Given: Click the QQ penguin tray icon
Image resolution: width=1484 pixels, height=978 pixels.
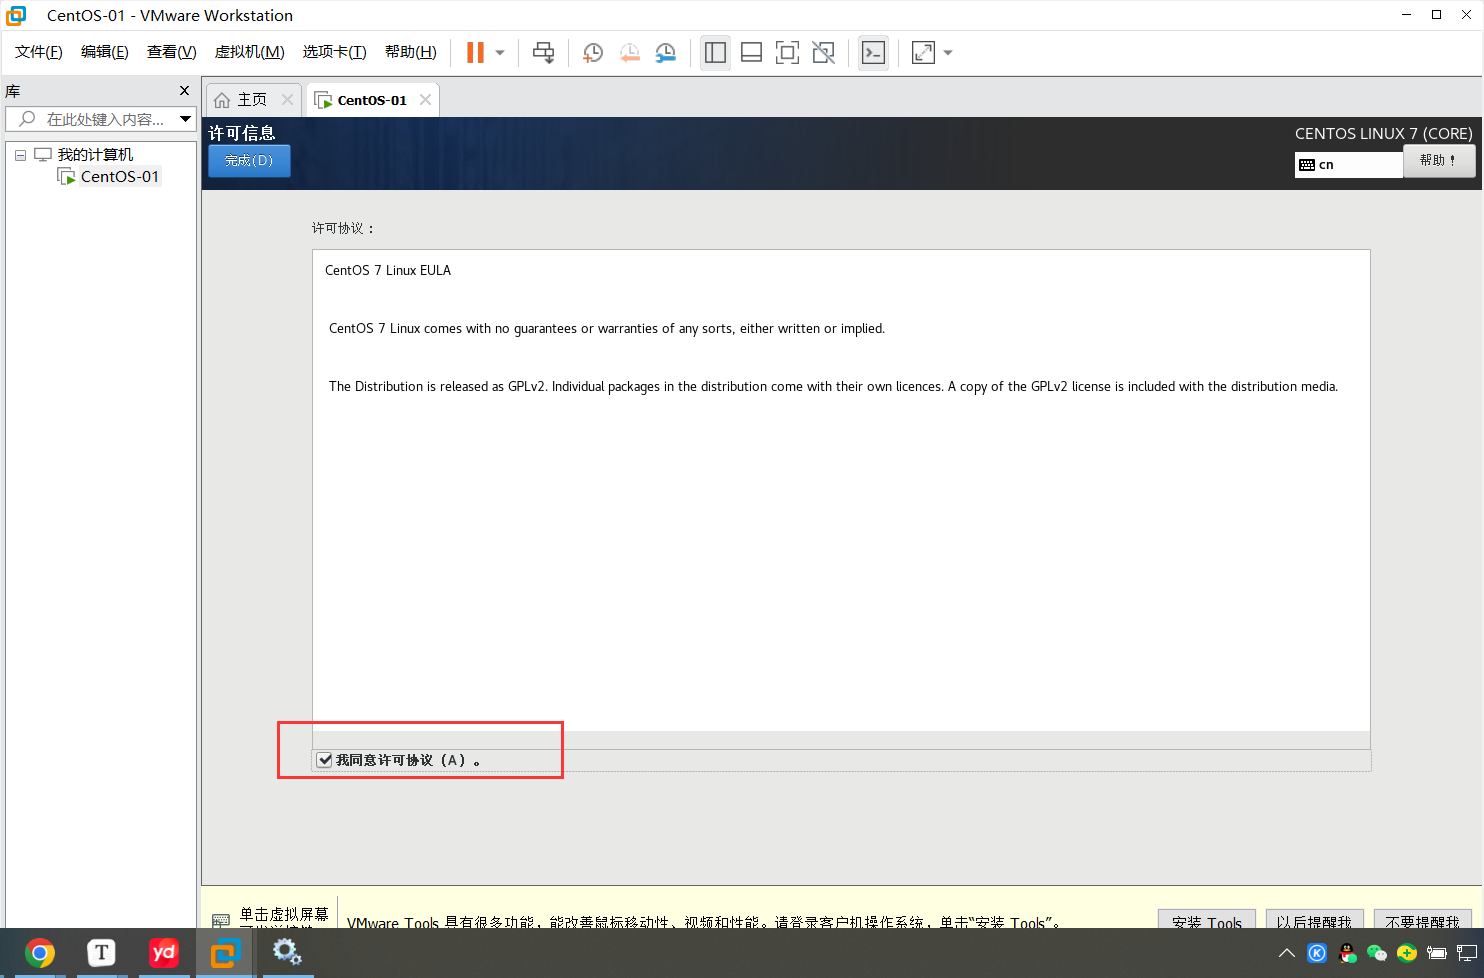Looking at the screenshot, I should (1347, 953).
